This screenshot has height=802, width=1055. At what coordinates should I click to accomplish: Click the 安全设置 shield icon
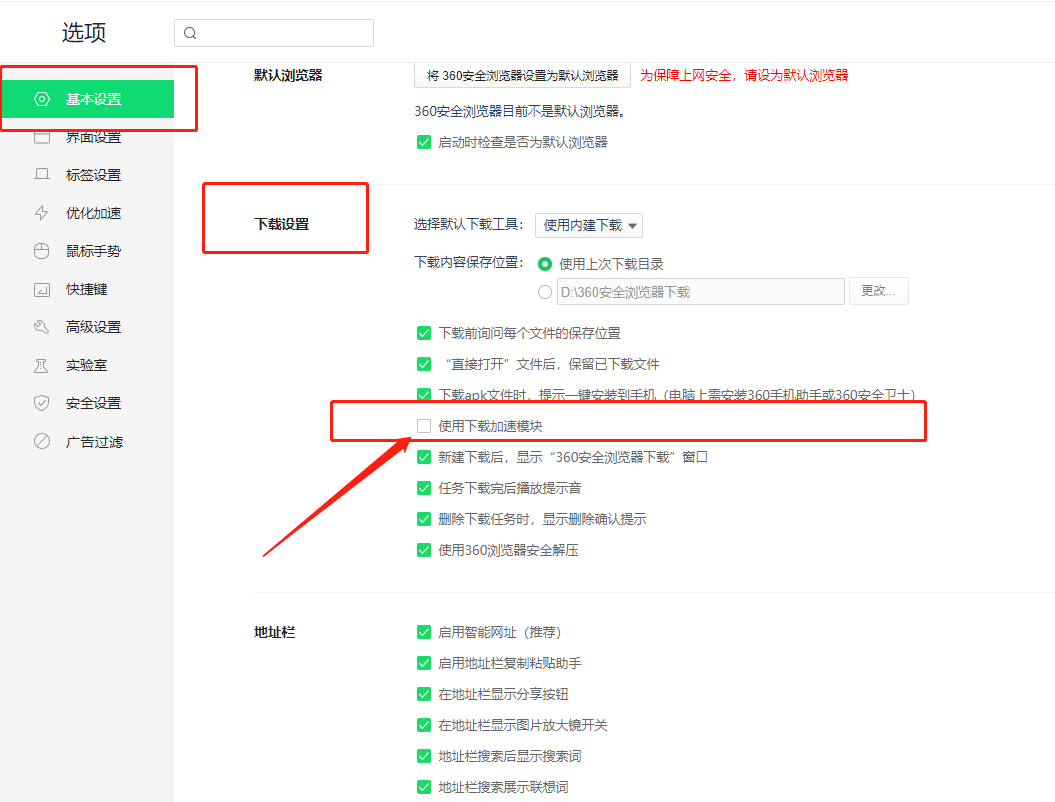[42, 403]
